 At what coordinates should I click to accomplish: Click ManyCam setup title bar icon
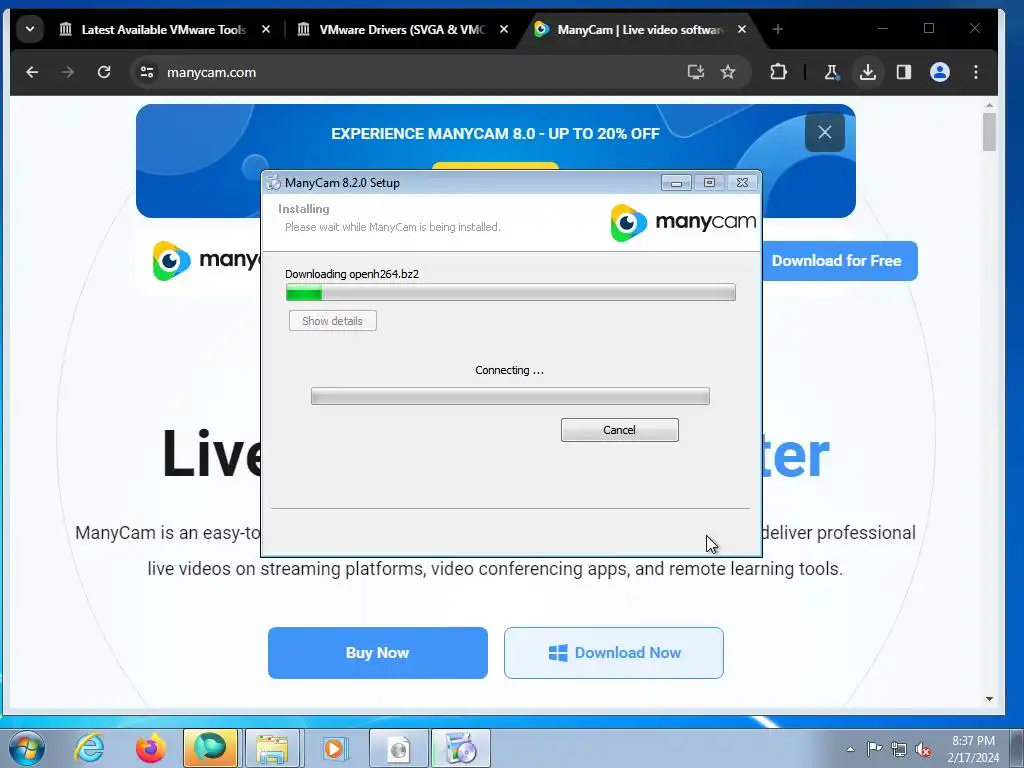coord(273,182)
